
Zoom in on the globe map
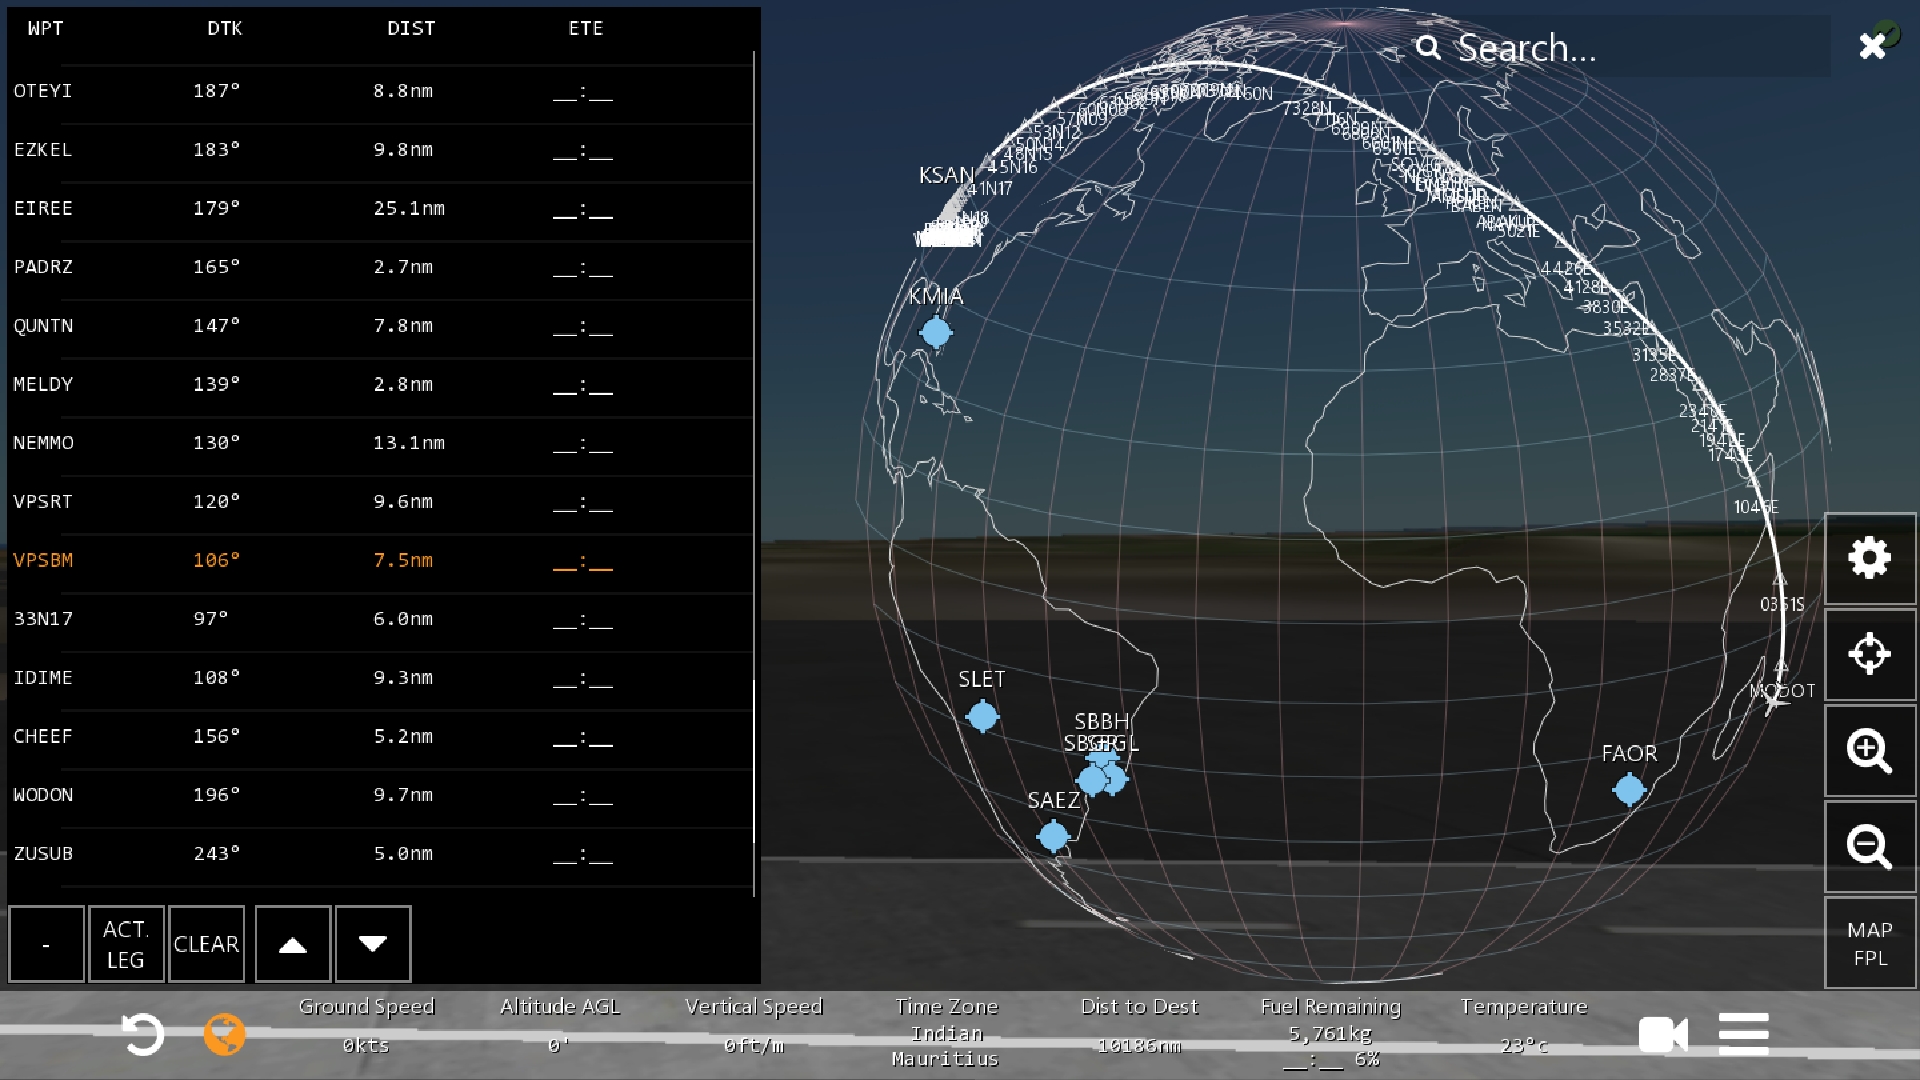(x=1869, y=750)
